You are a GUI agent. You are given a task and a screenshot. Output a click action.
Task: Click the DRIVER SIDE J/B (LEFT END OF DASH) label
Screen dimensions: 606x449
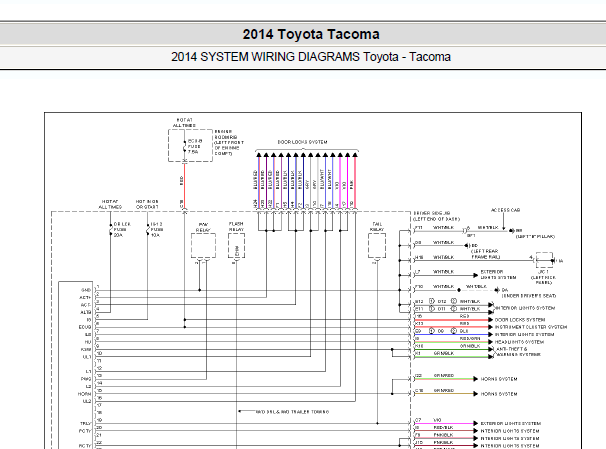point(437,216)
